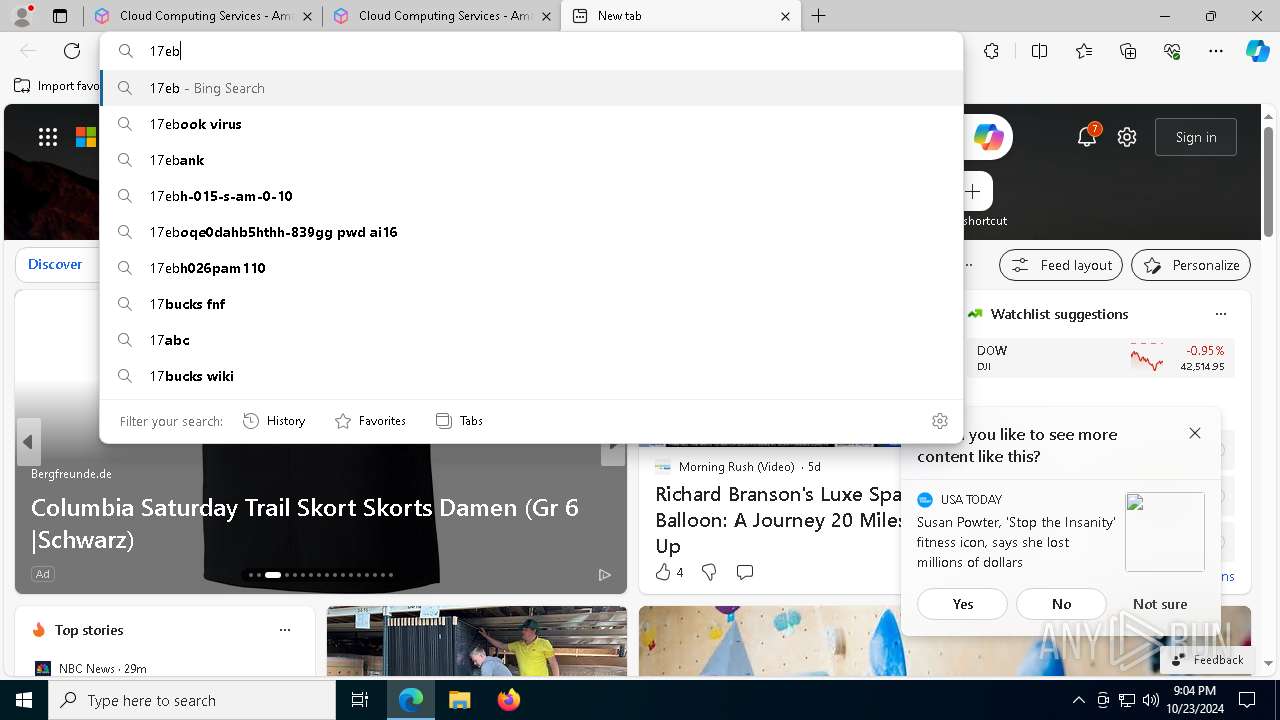Select the Discover feed tab
1280x720 pixels.
(x=55, y=264)
